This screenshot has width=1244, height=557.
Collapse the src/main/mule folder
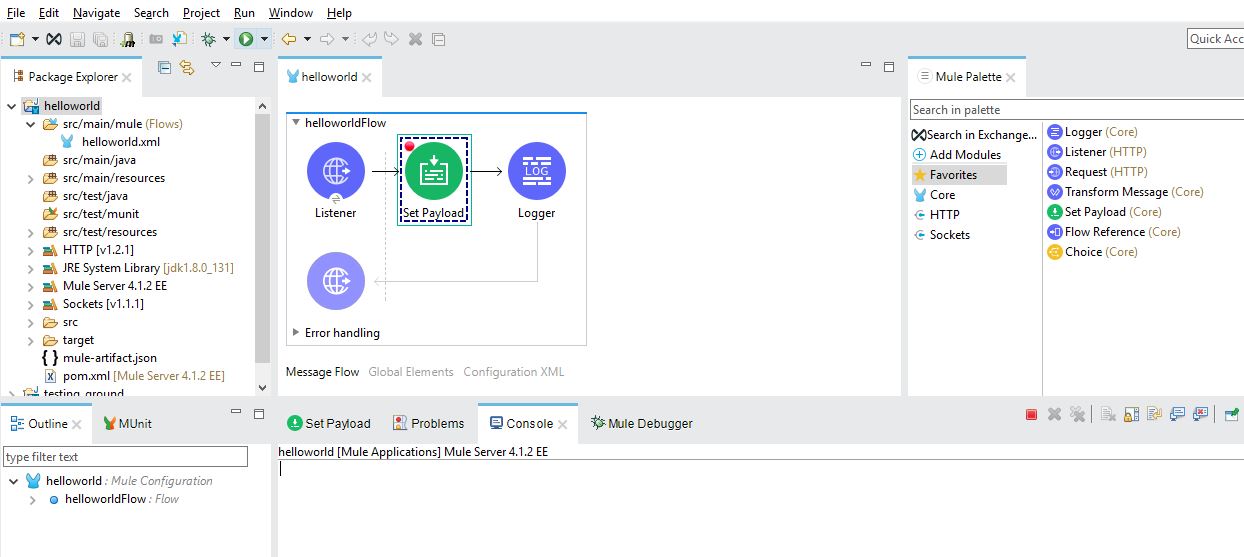(x=30, y=124)
